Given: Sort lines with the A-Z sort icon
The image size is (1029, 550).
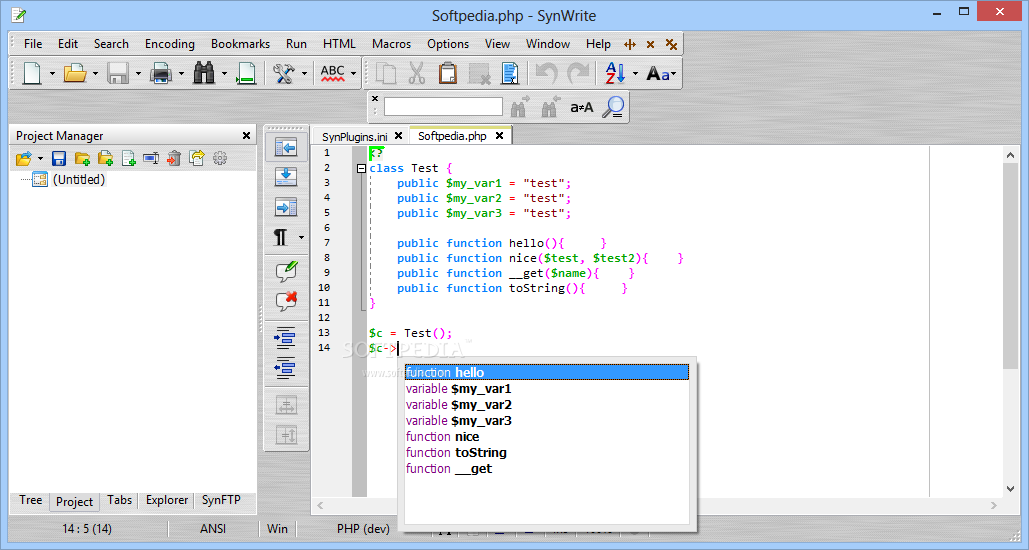Looking at the screenshot, I should coord(615,73).
